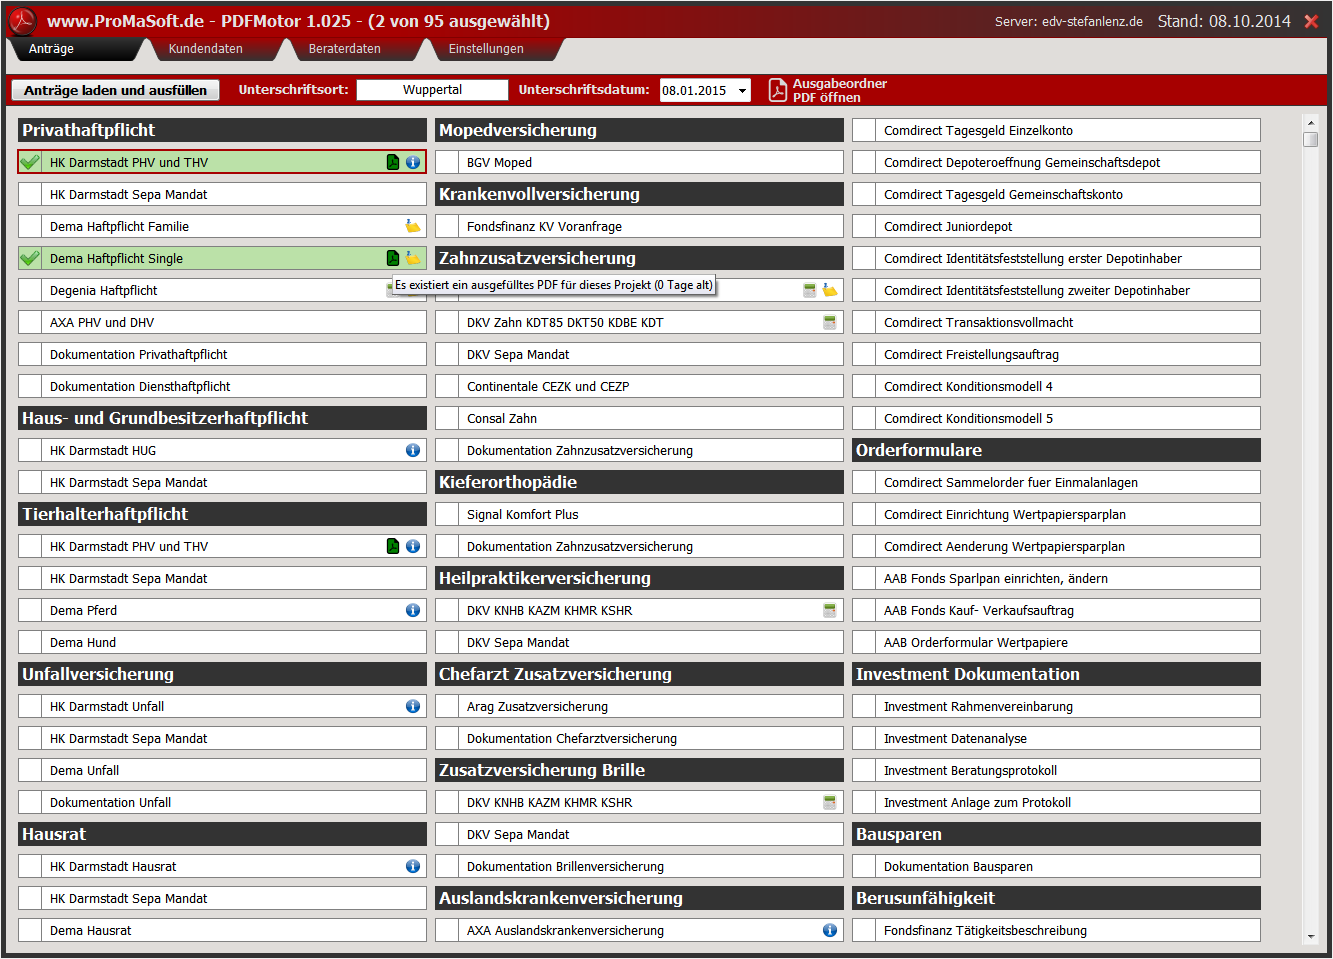Show info for Privathaftpflicht HK Darmstadt PHV und THV
The image size is (1333, 959).
(x=413, y=162)
